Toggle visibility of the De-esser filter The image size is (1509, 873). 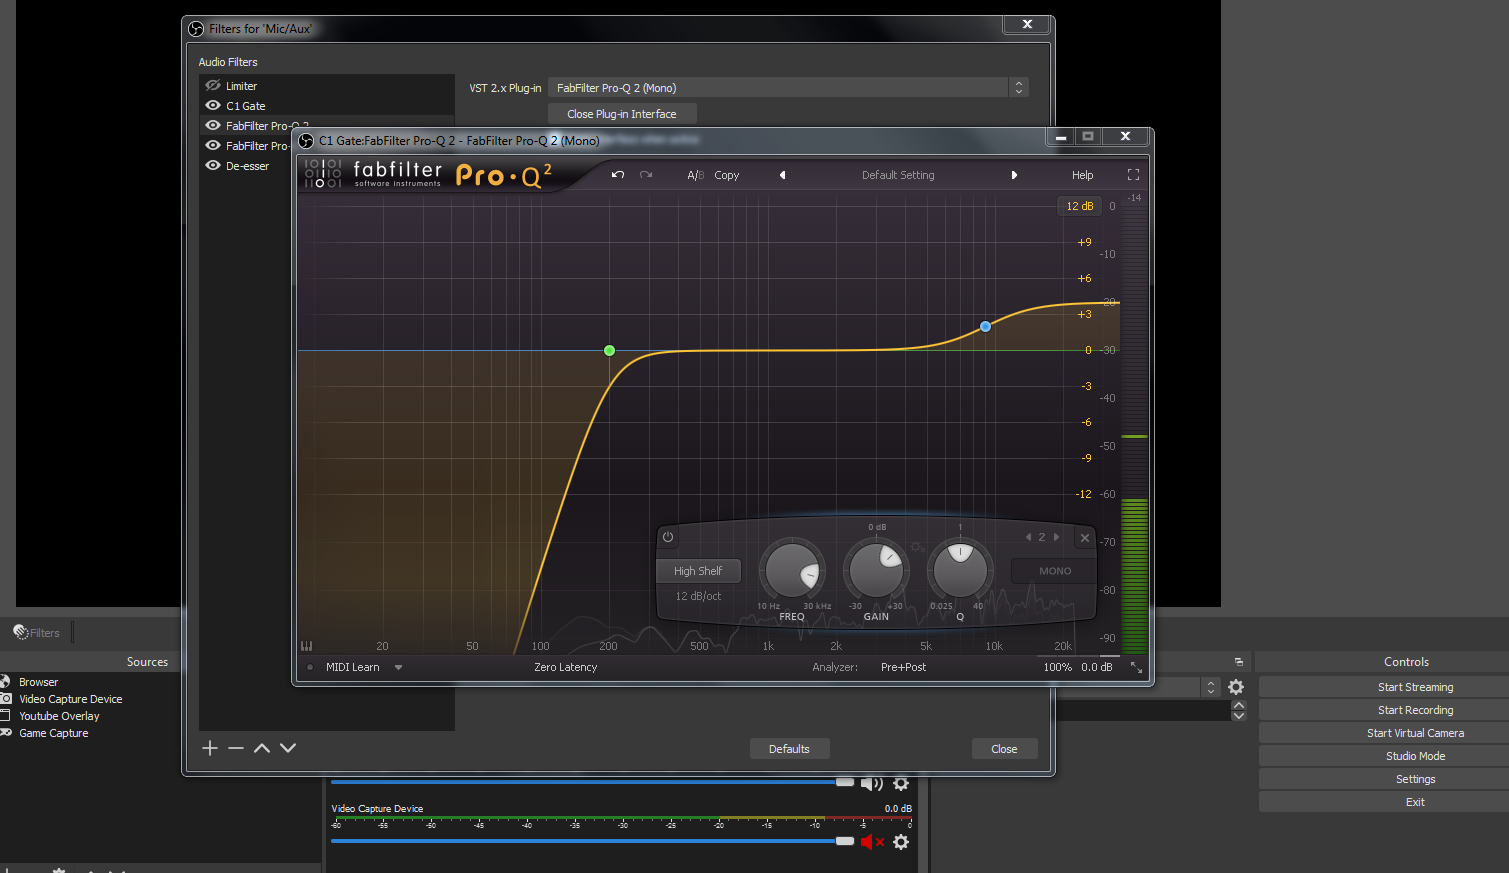pos(213,166)
